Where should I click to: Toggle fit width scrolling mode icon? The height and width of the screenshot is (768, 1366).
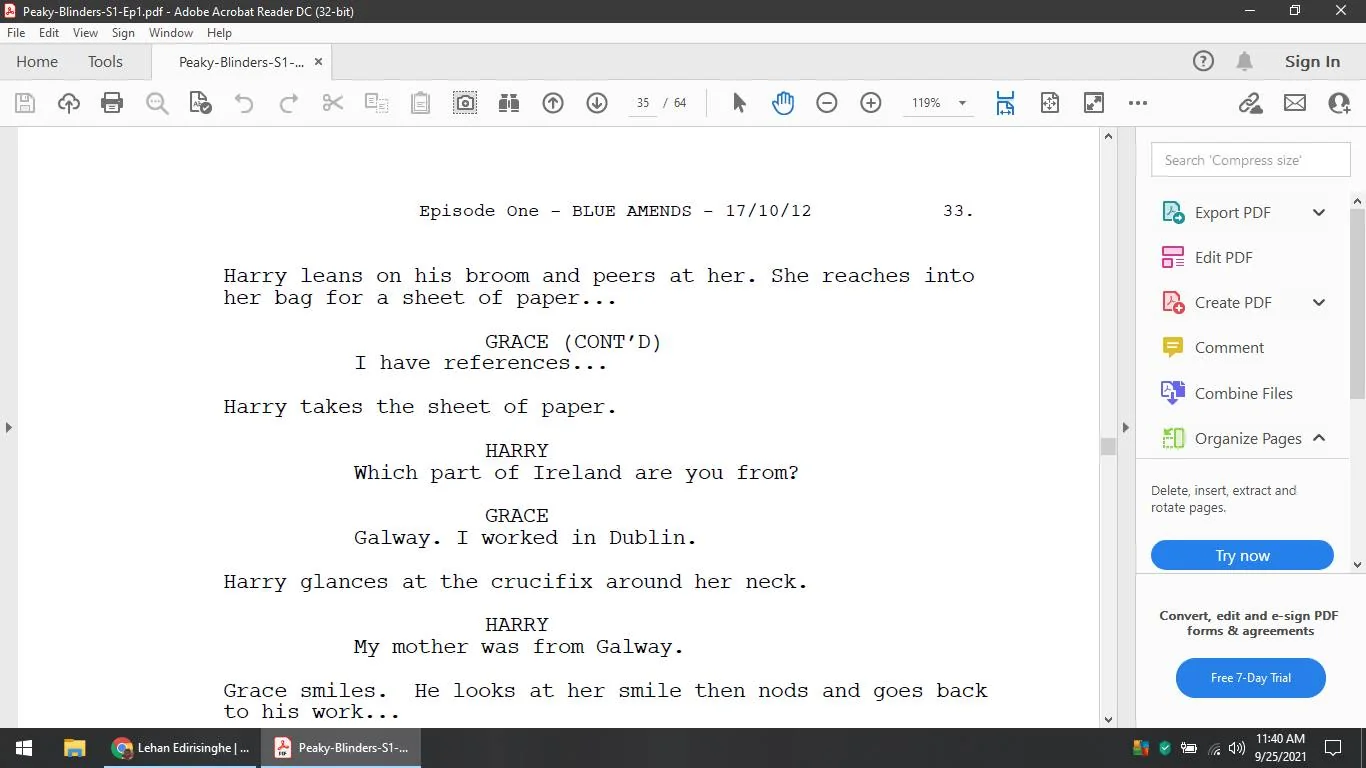pyautogui.click(x=1005, y=103)
